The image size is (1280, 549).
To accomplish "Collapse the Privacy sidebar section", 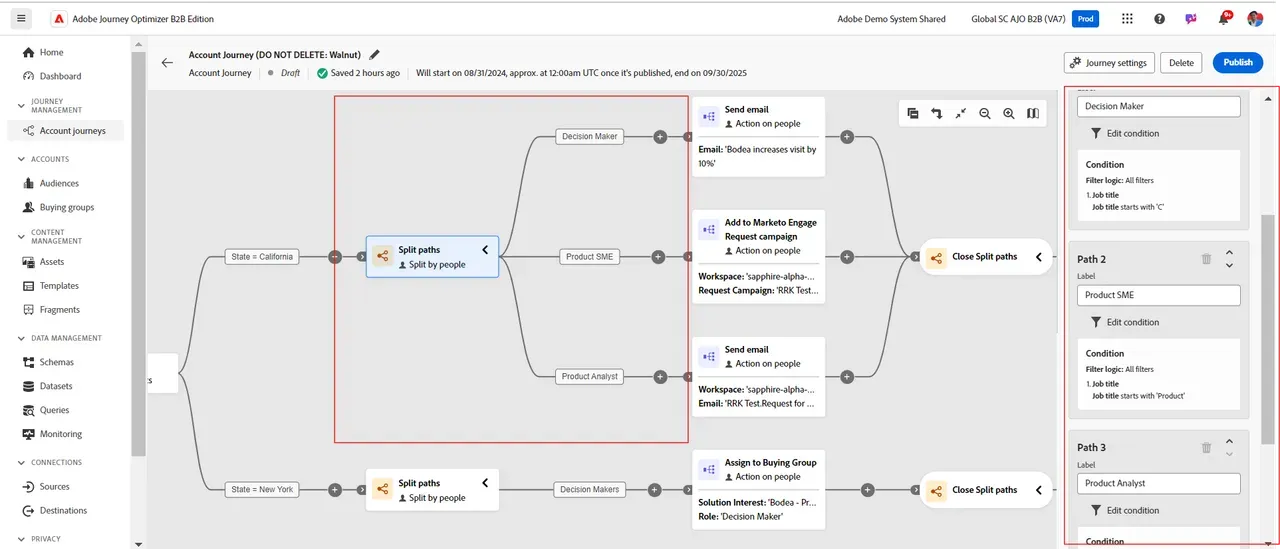I will click(x=22, y=539).
